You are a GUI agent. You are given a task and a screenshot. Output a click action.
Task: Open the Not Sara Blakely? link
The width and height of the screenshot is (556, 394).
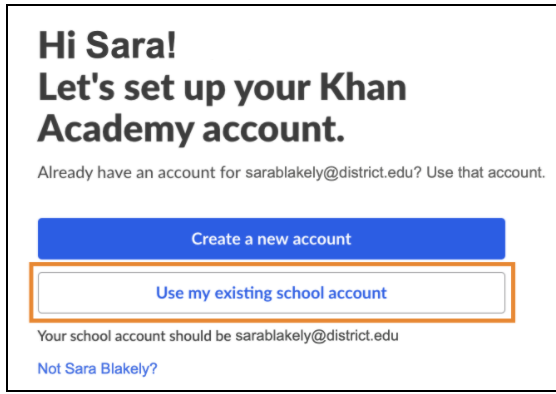[97, 369]
